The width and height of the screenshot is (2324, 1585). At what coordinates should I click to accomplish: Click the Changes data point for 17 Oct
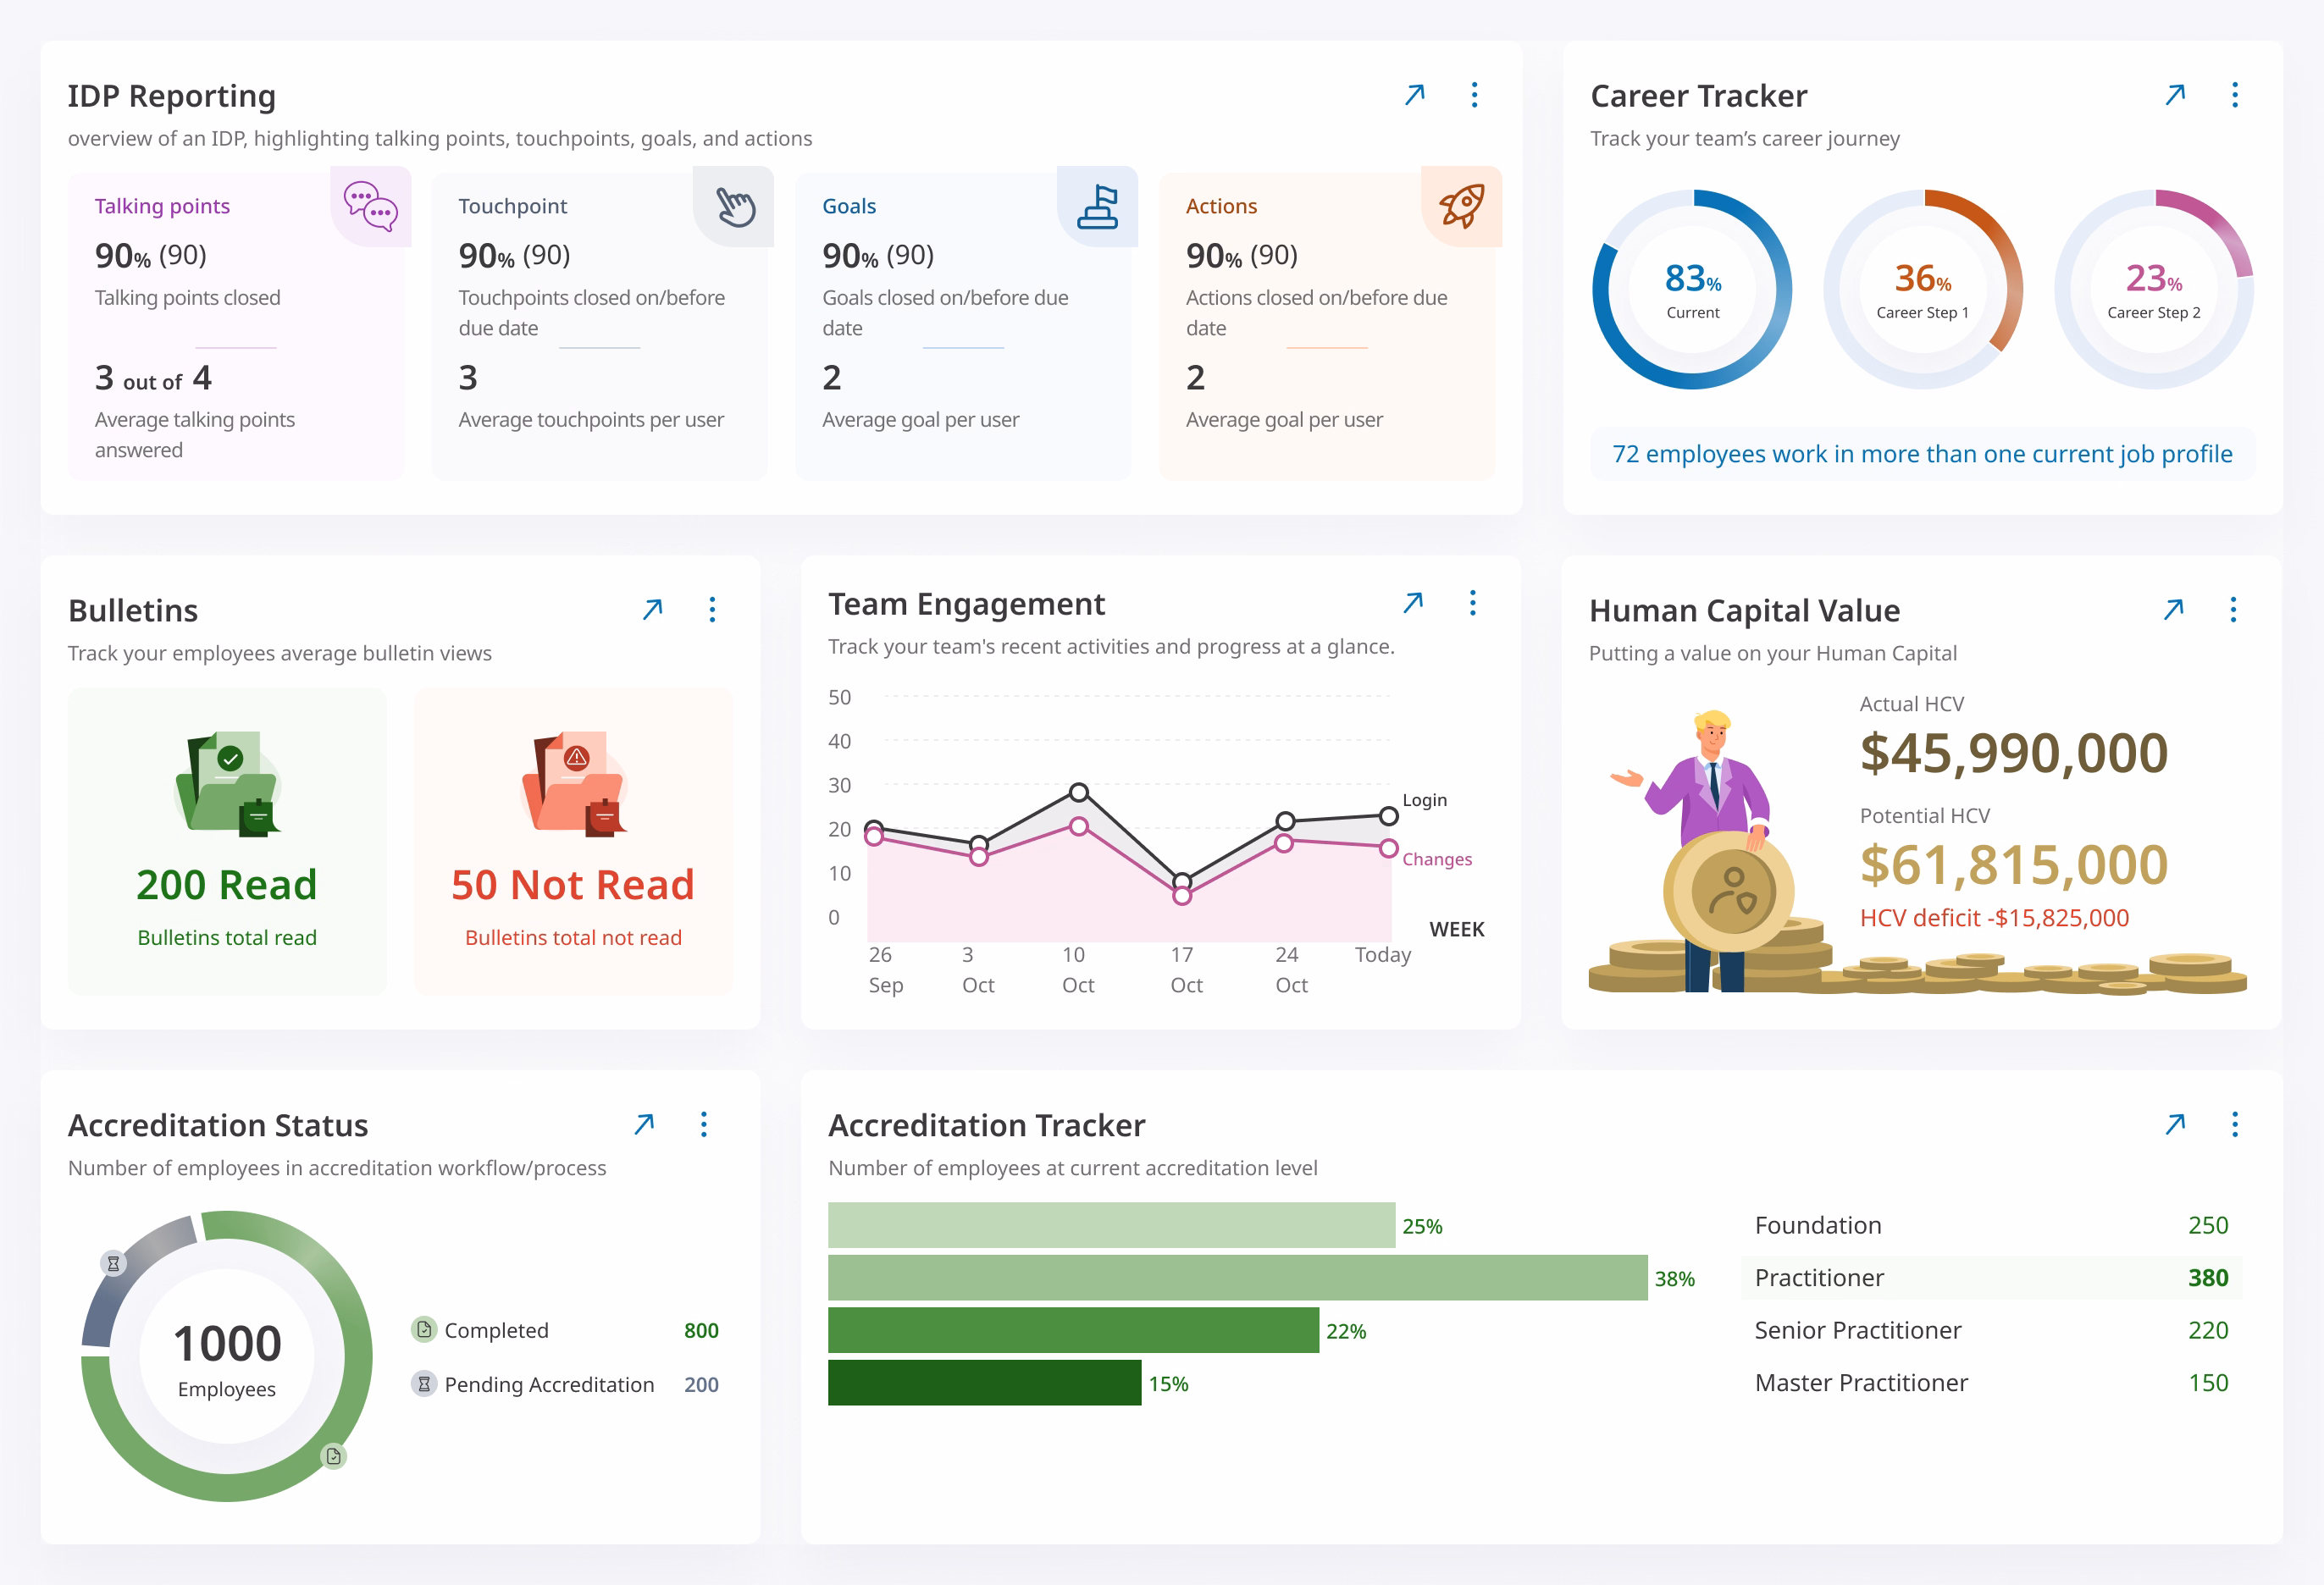1182,896
